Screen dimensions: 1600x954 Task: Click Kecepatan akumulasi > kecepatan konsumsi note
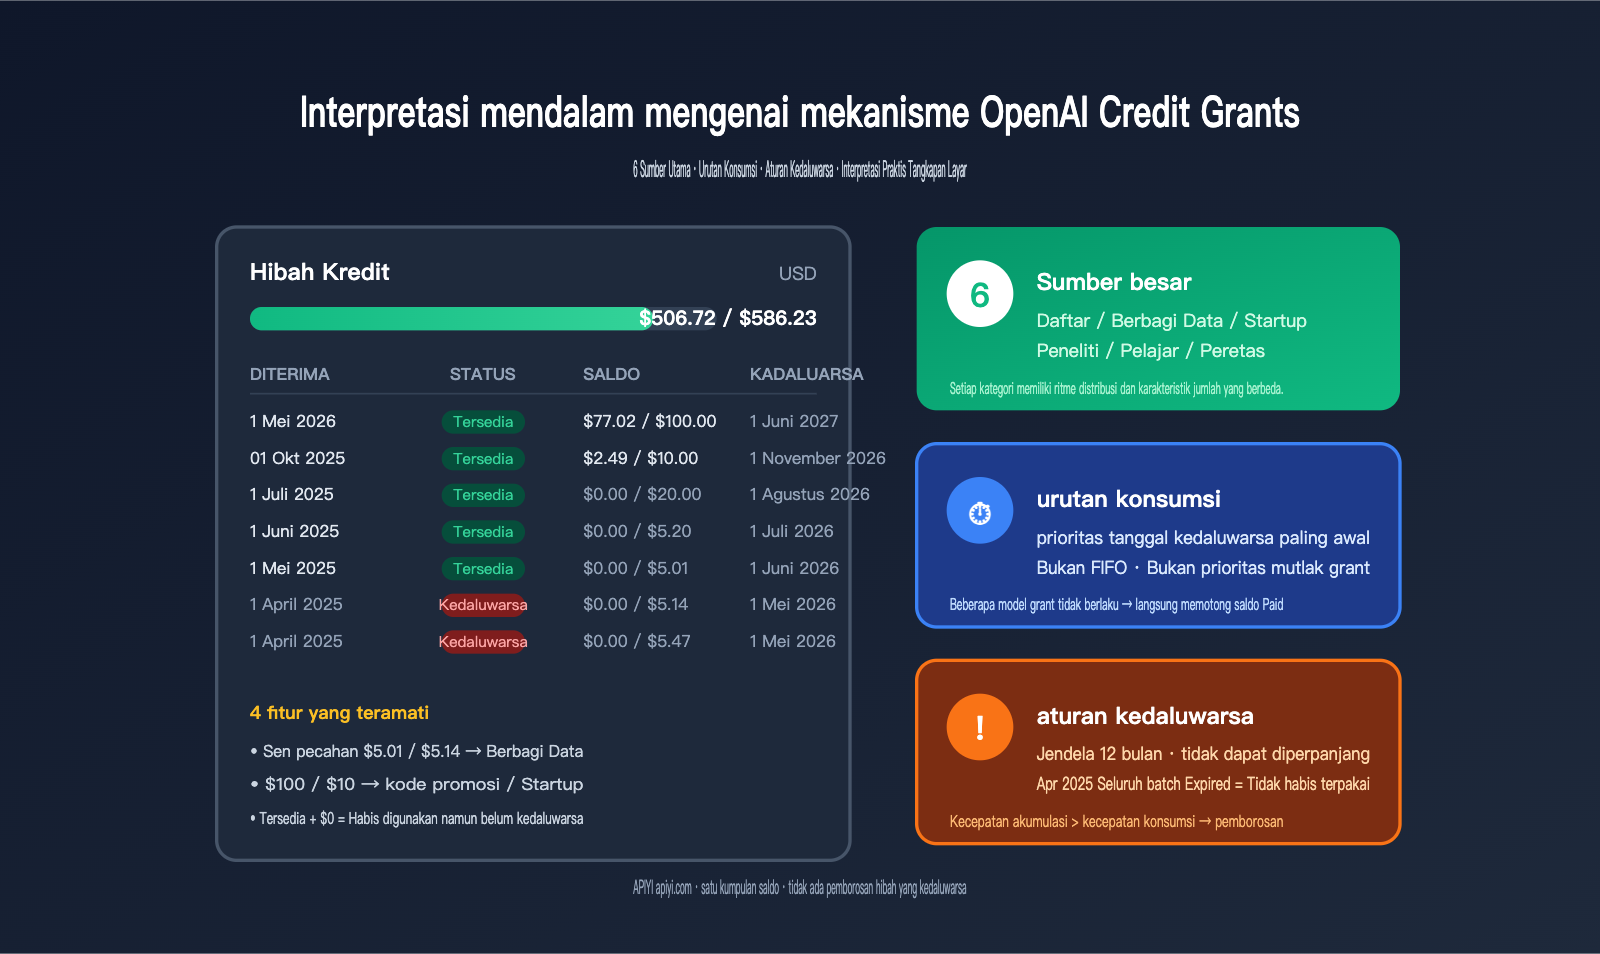tap(1116, 822)
